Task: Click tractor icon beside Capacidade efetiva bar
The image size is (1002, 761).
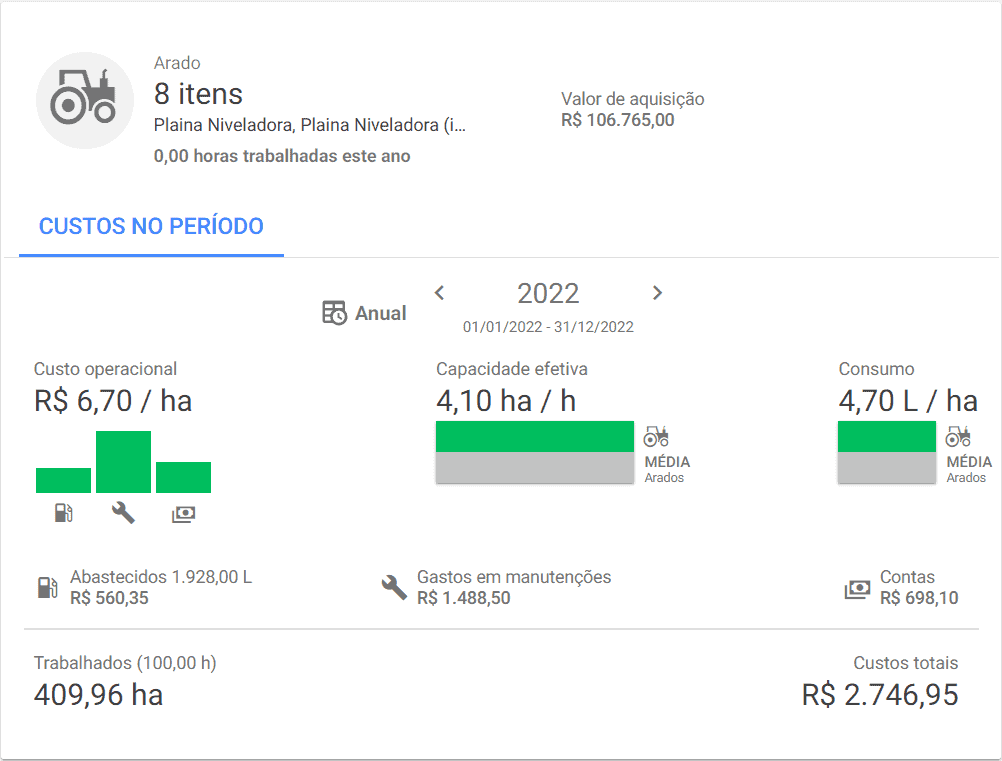Action: [656, 436]
